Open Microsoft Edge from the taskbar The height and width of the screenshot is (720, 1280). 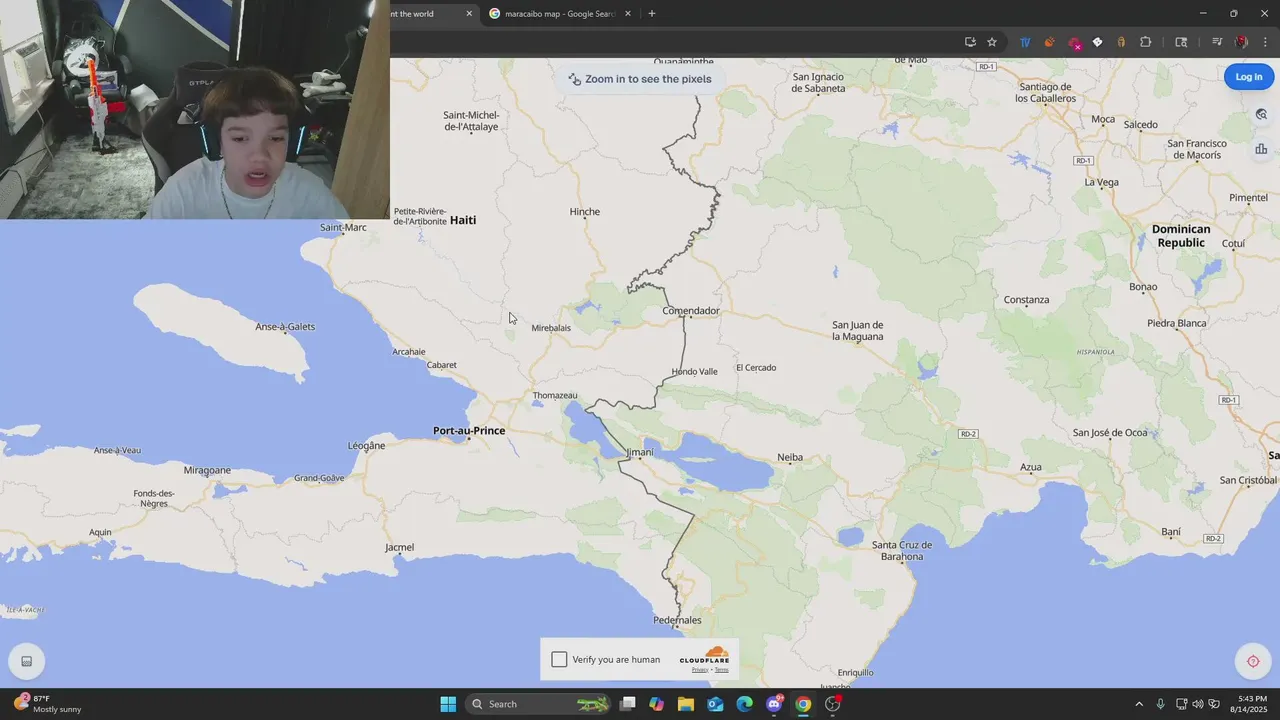point(744,704)
